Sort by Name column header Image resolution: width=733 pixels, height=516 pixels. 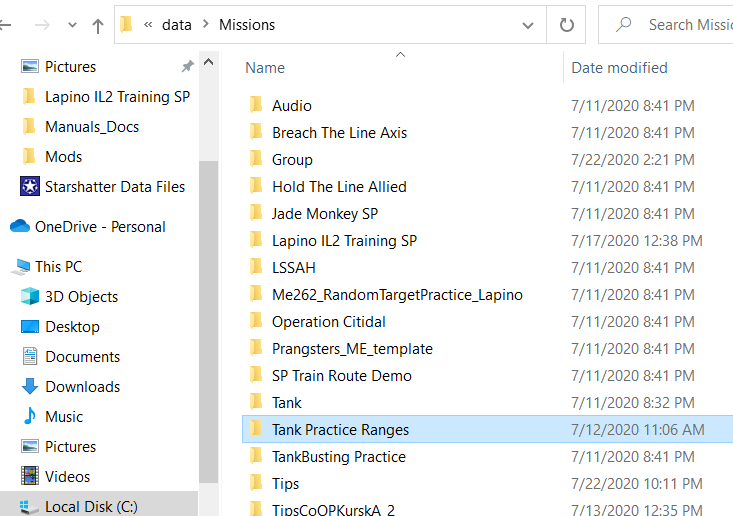point(265,68)
